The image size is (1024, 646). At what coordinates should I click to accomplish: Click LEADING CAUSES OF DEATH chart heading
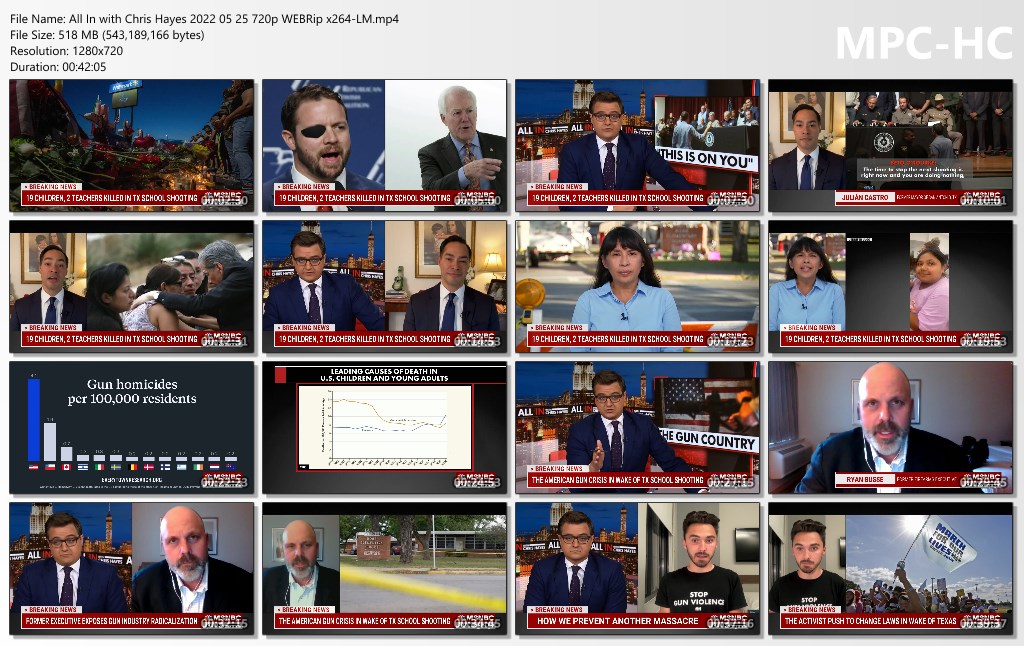click(x=384, y=374)
